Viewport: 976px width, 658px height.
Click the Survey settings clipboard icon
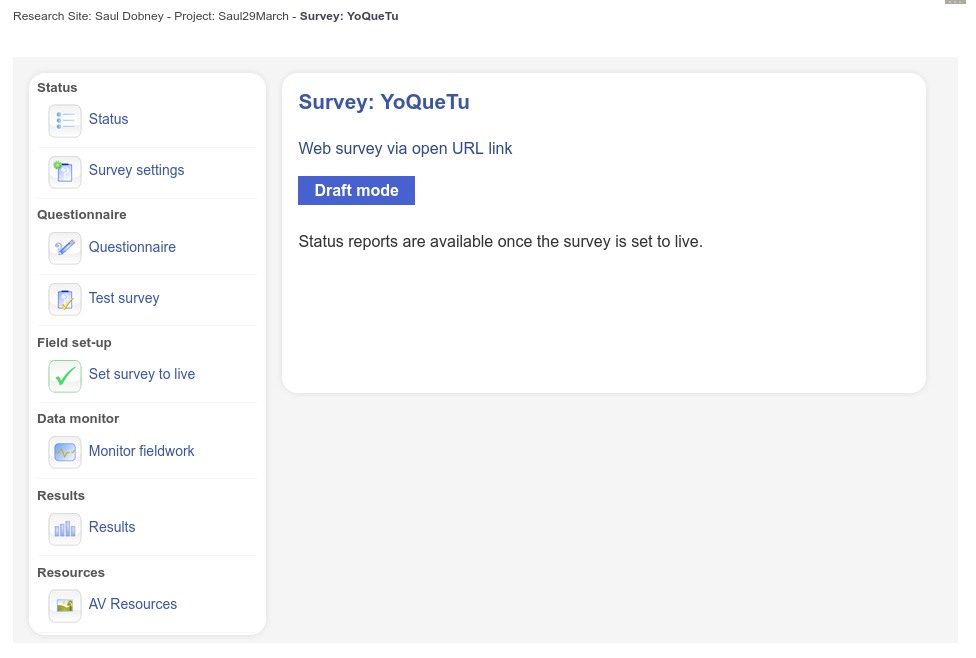click(65, 172)
